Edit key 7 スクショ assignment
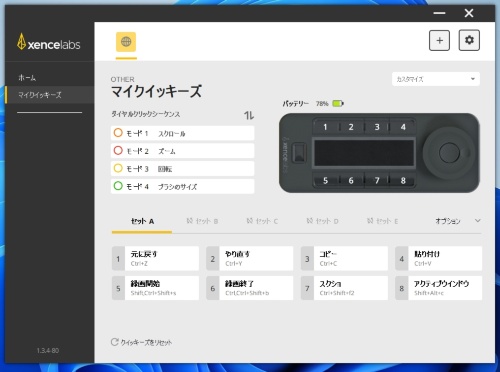Image resolution: width=500 pixels, height=372 pixels. (x=344, y=288)
